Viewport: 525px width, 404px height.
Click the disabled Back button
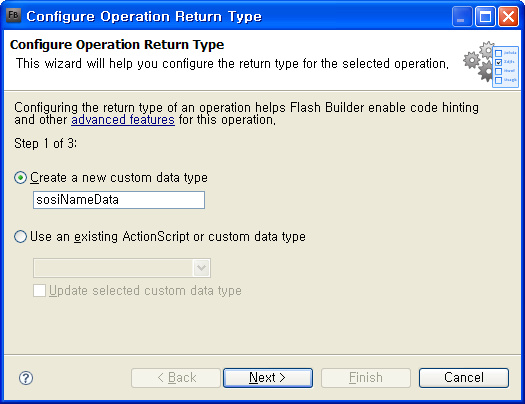click(176, 378)
